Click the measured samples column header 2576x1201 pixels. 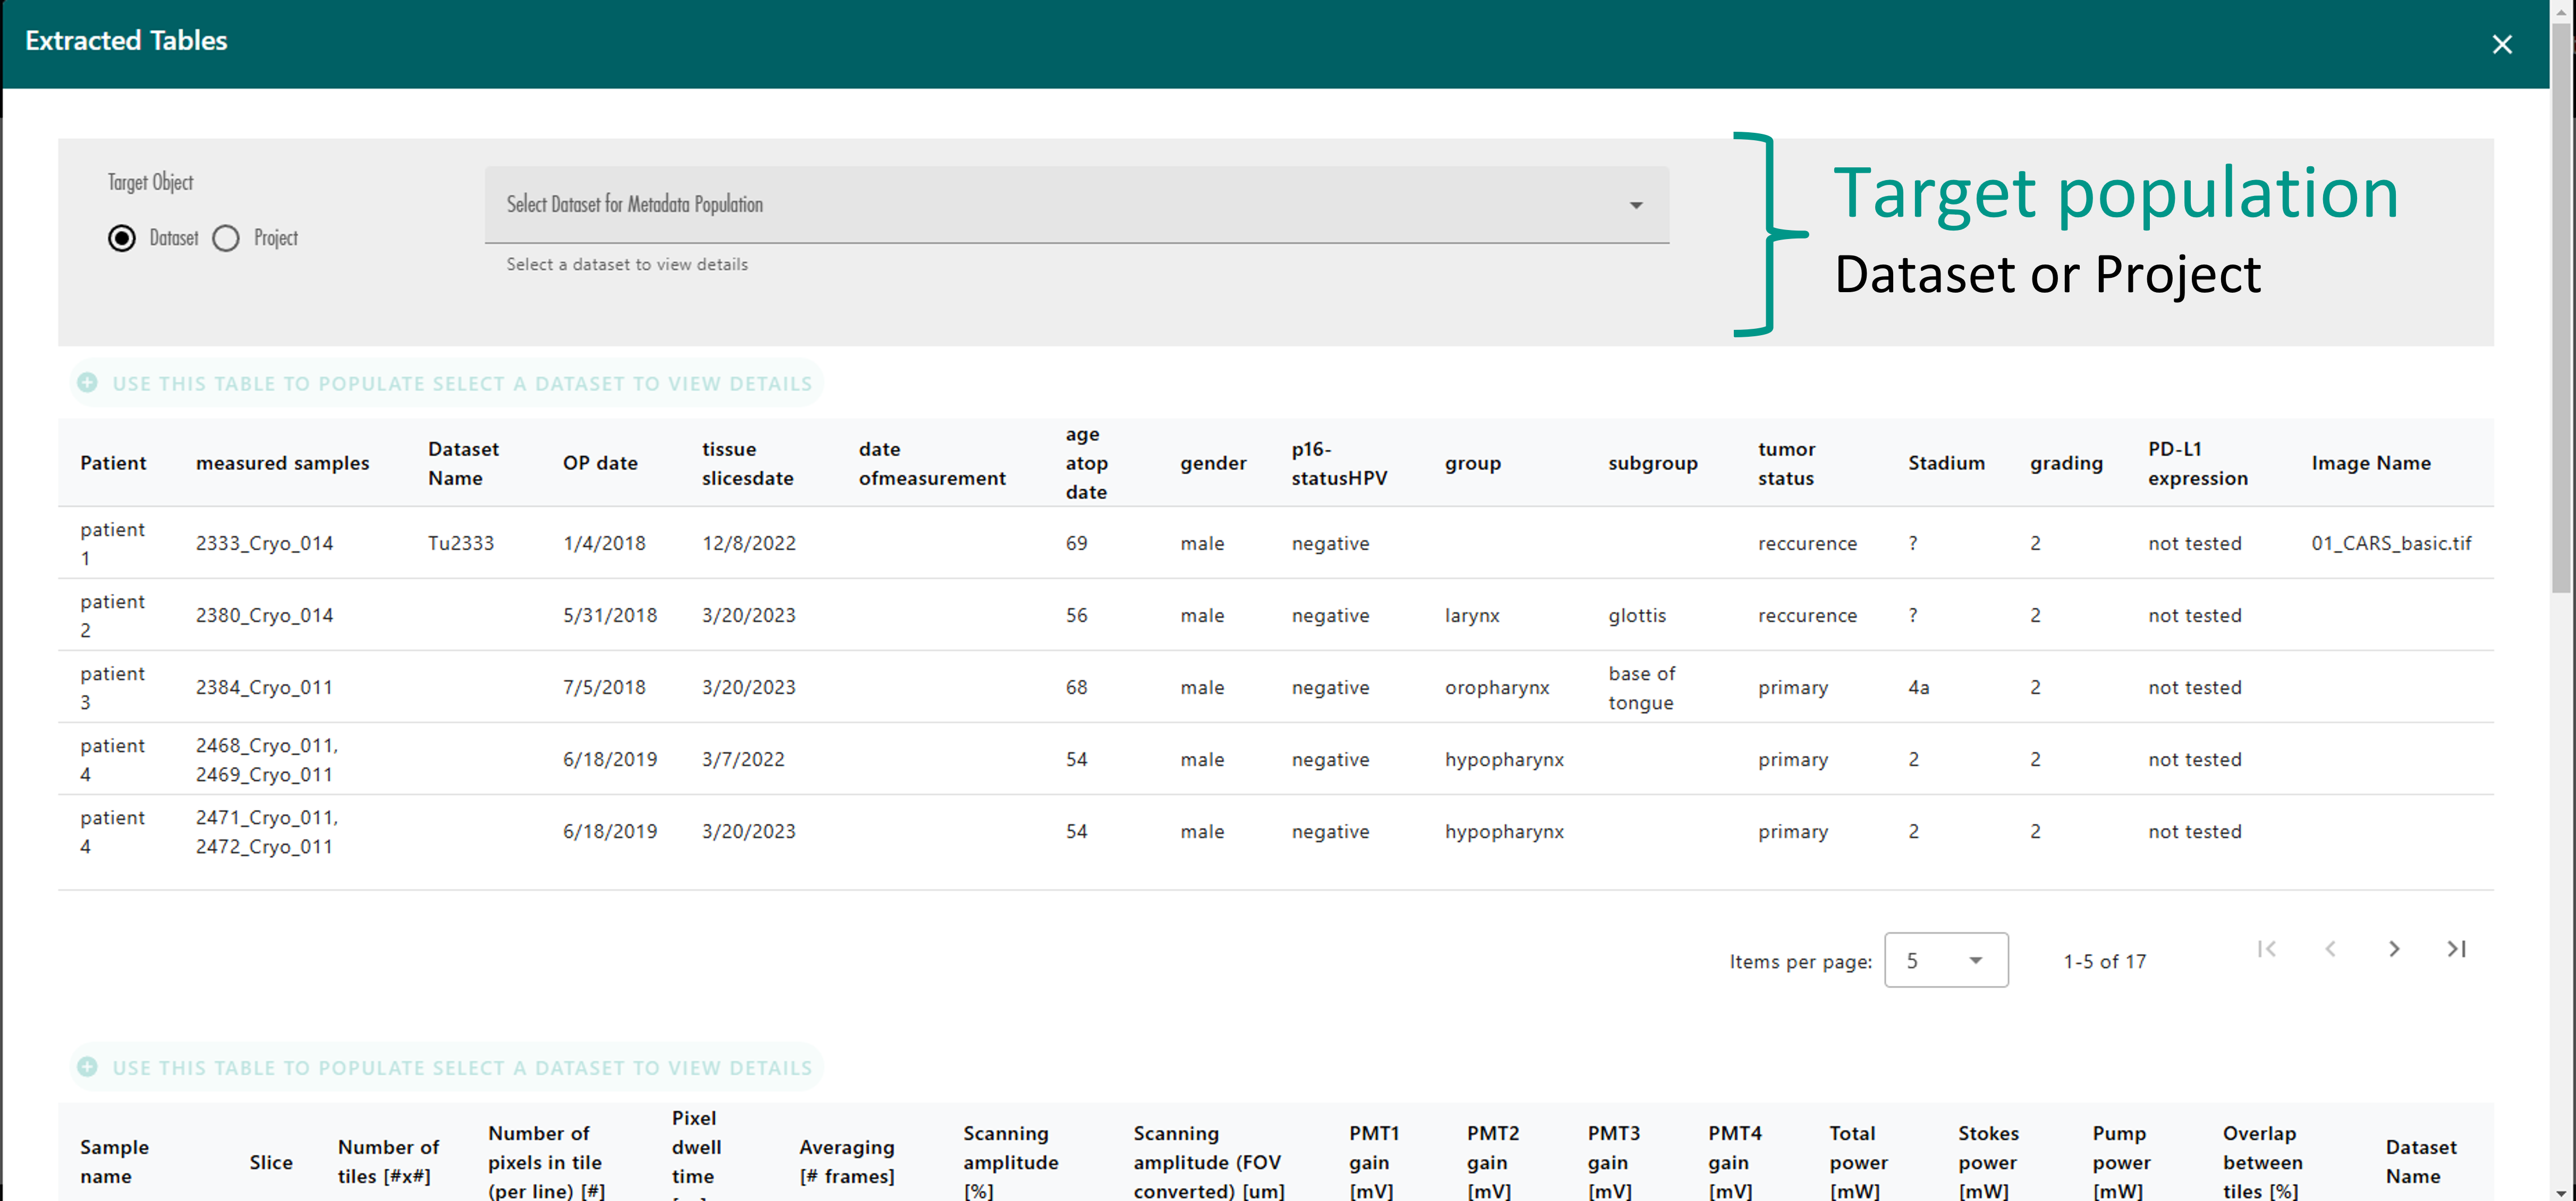(282, 463)
